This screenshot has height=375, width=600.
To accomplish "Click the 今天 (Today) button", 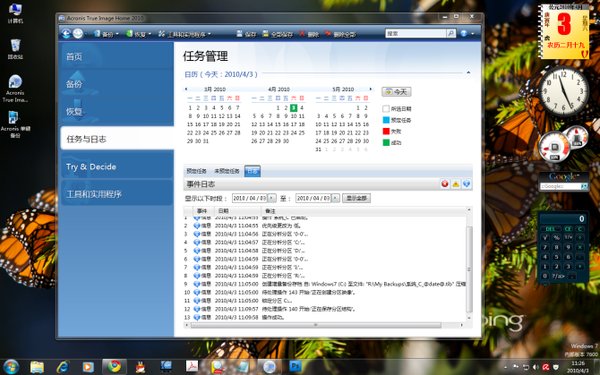I will pos(396,92).
